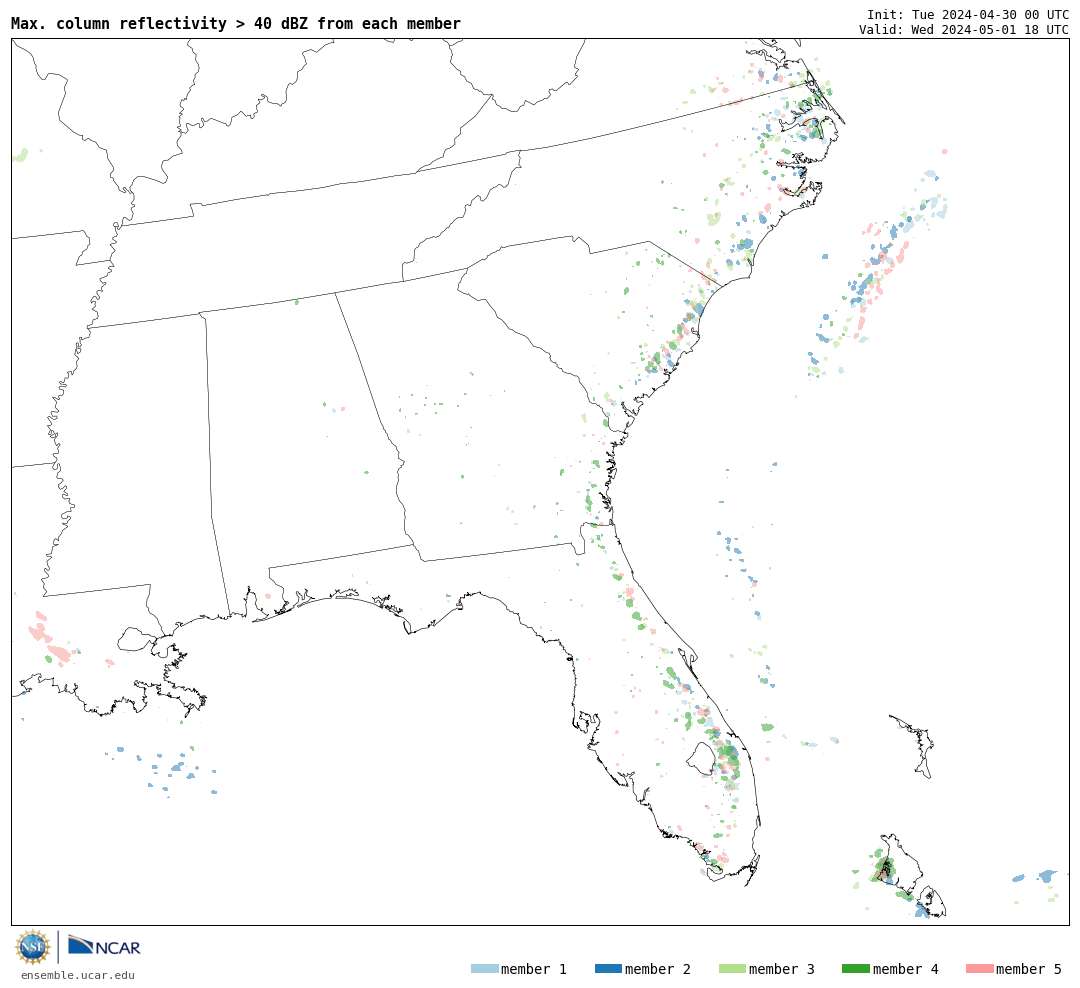Click the 'Valid: Wed 2024-05-01 18 UTC' text
This screenshot has width=1080, height=988.
point(964,30)
